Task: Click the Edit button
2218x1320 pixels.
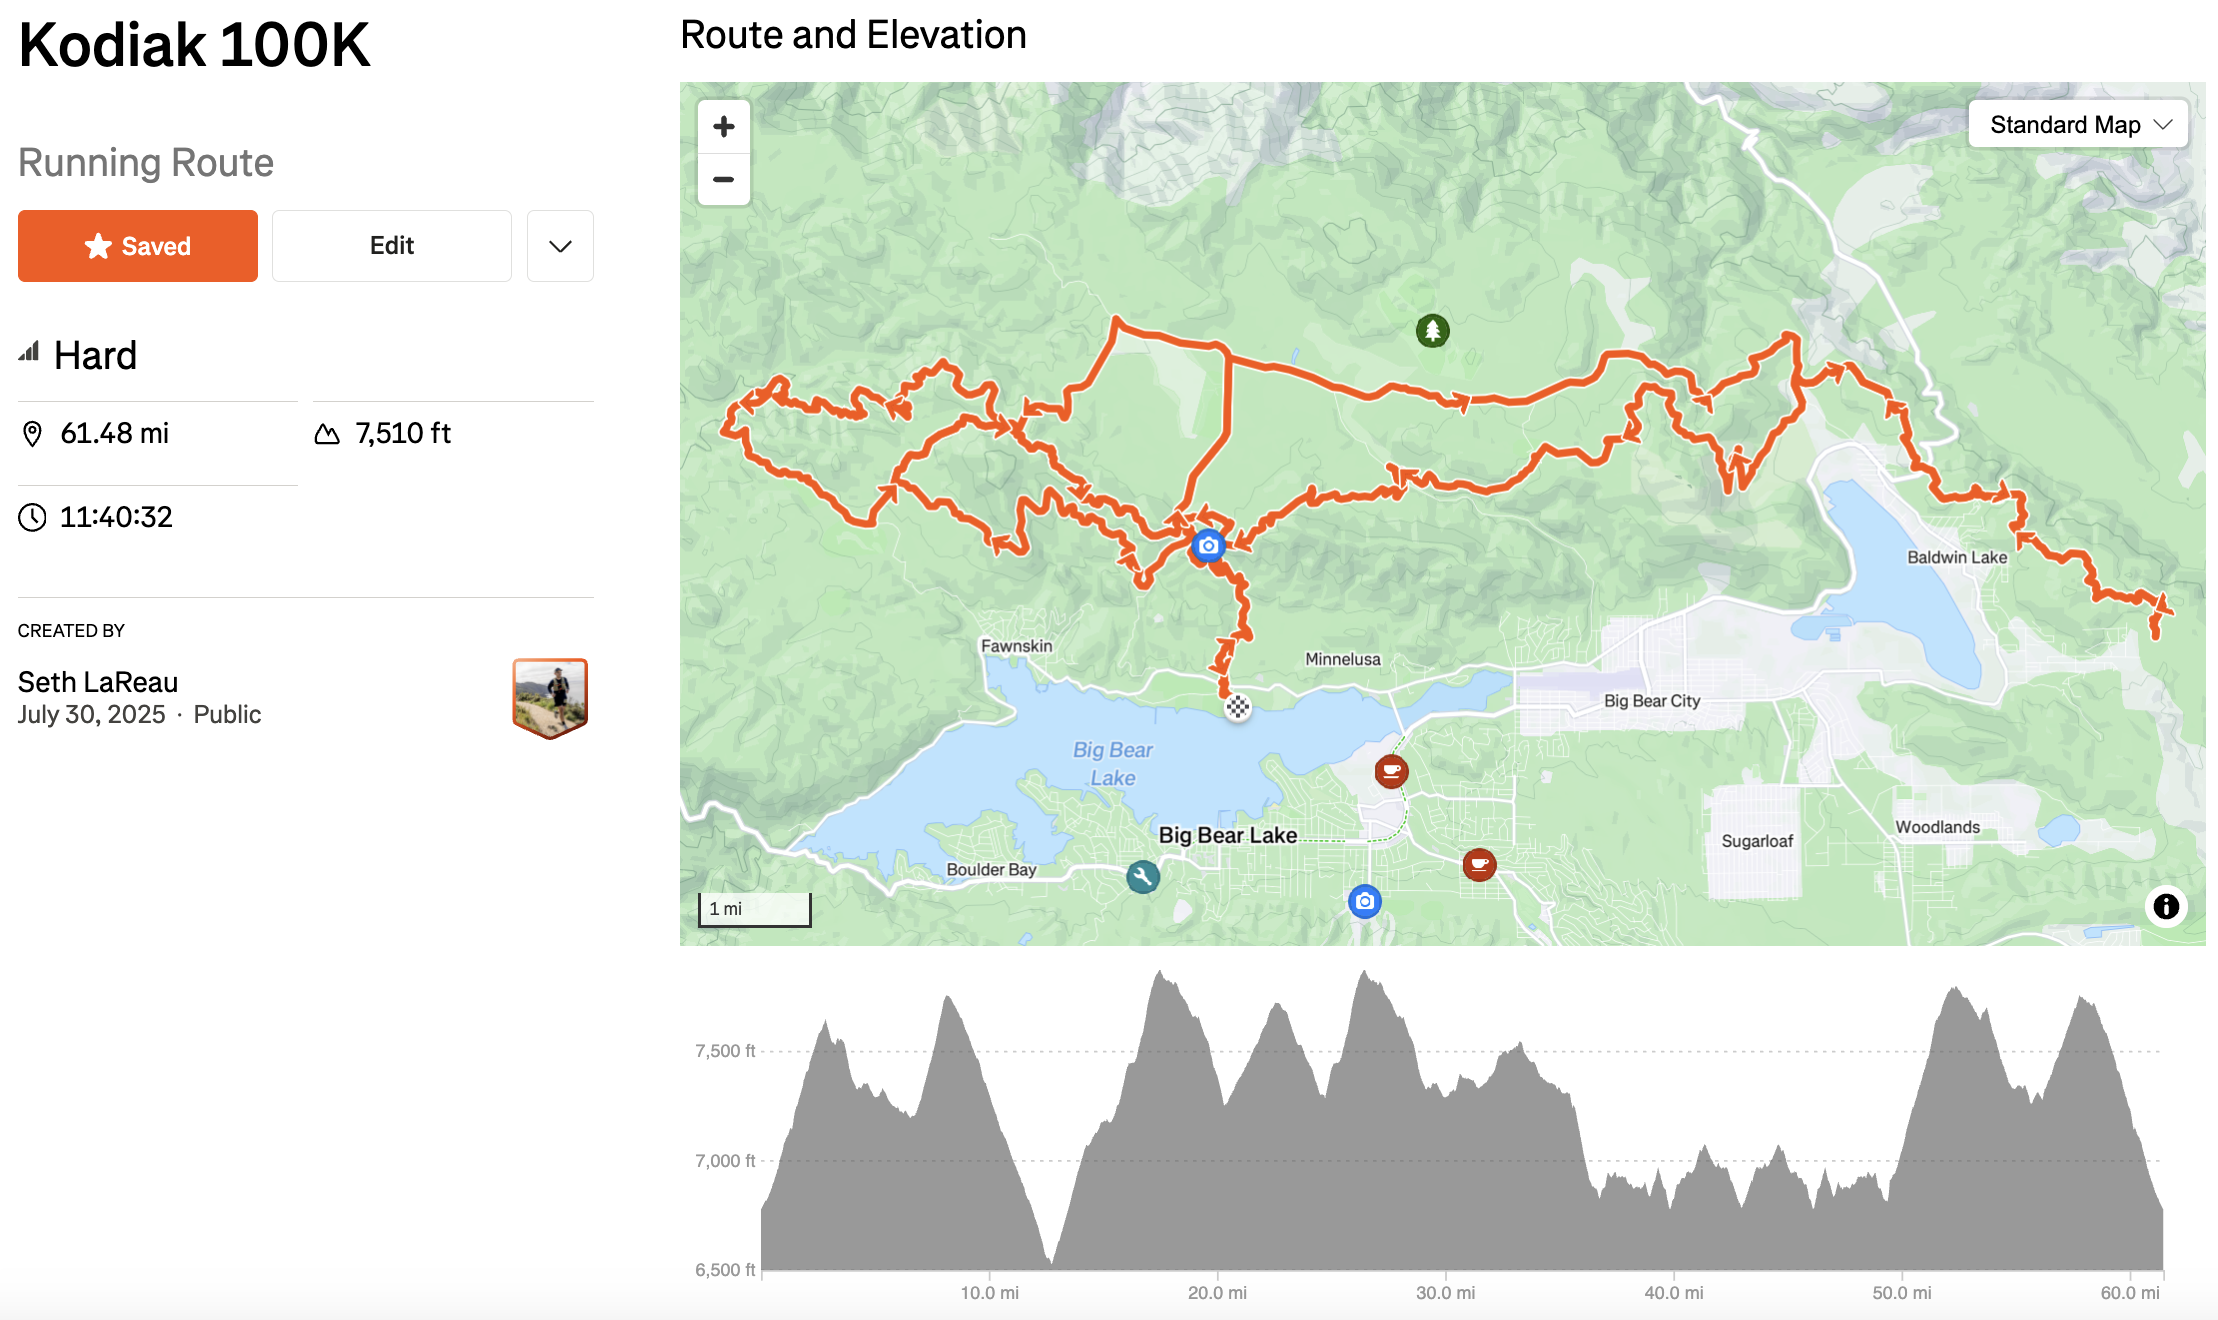Action: point(391,245)
